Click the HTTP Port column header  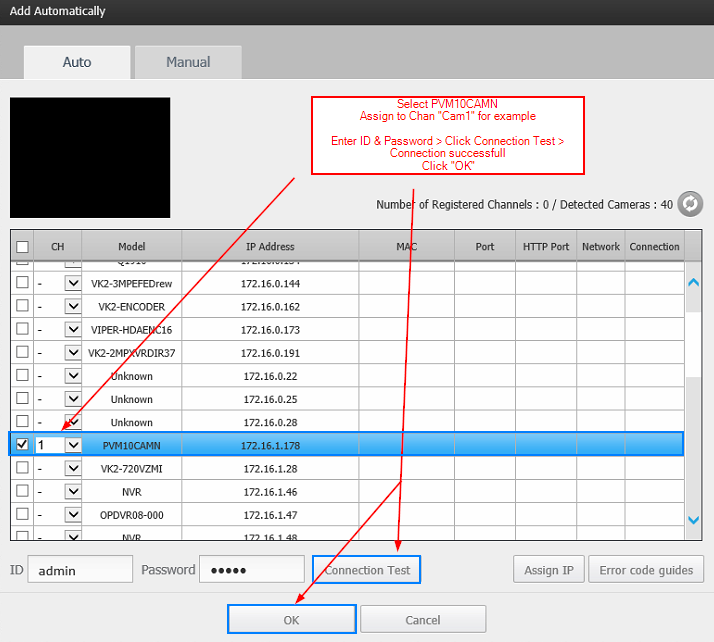click(x=546, y=246)
